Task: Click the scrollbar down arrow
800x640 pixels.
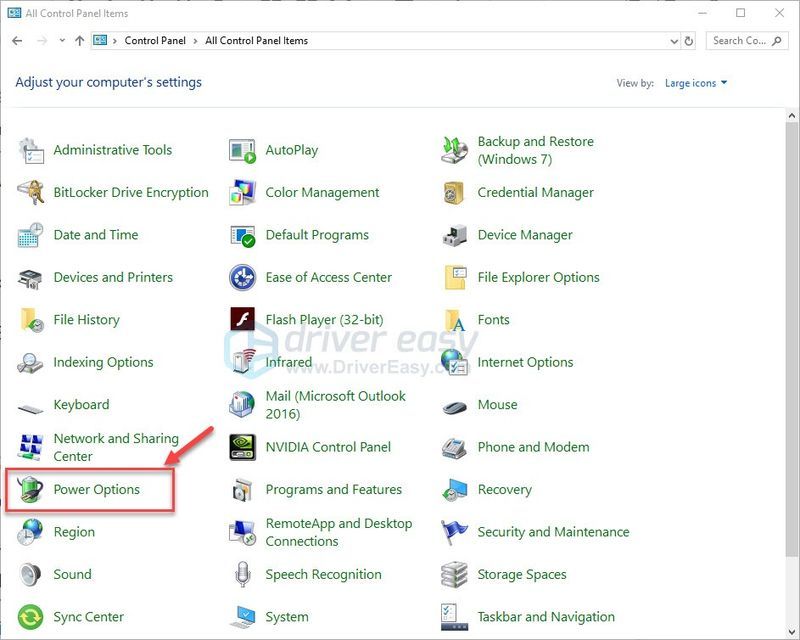Action: (x=791, y=632)
